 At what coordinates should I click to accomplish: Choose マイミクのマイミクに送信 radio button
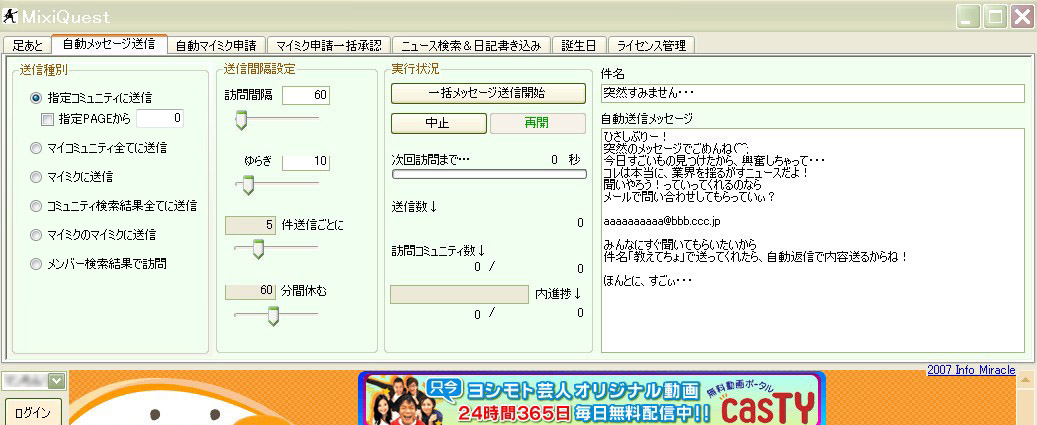[x=93, y=235]
